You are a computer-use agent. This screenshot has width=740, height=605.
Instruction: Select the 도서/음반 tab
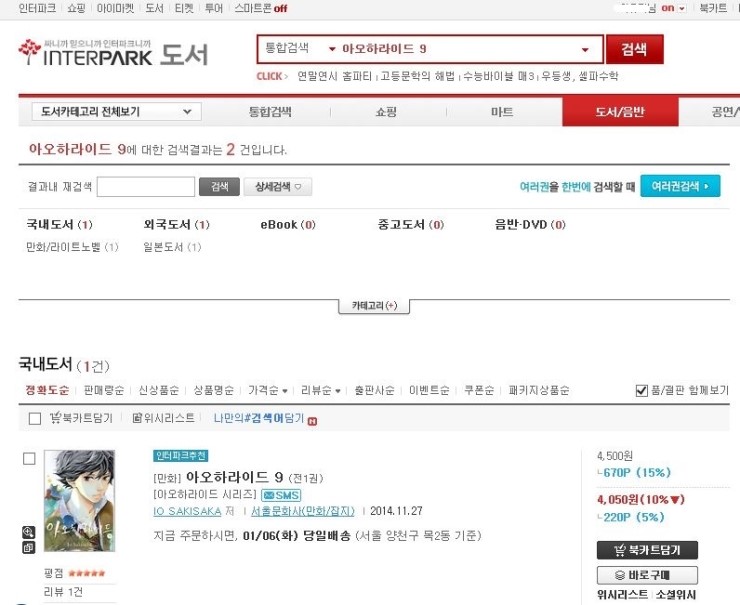pyautogui.click(x=620, y=112)
